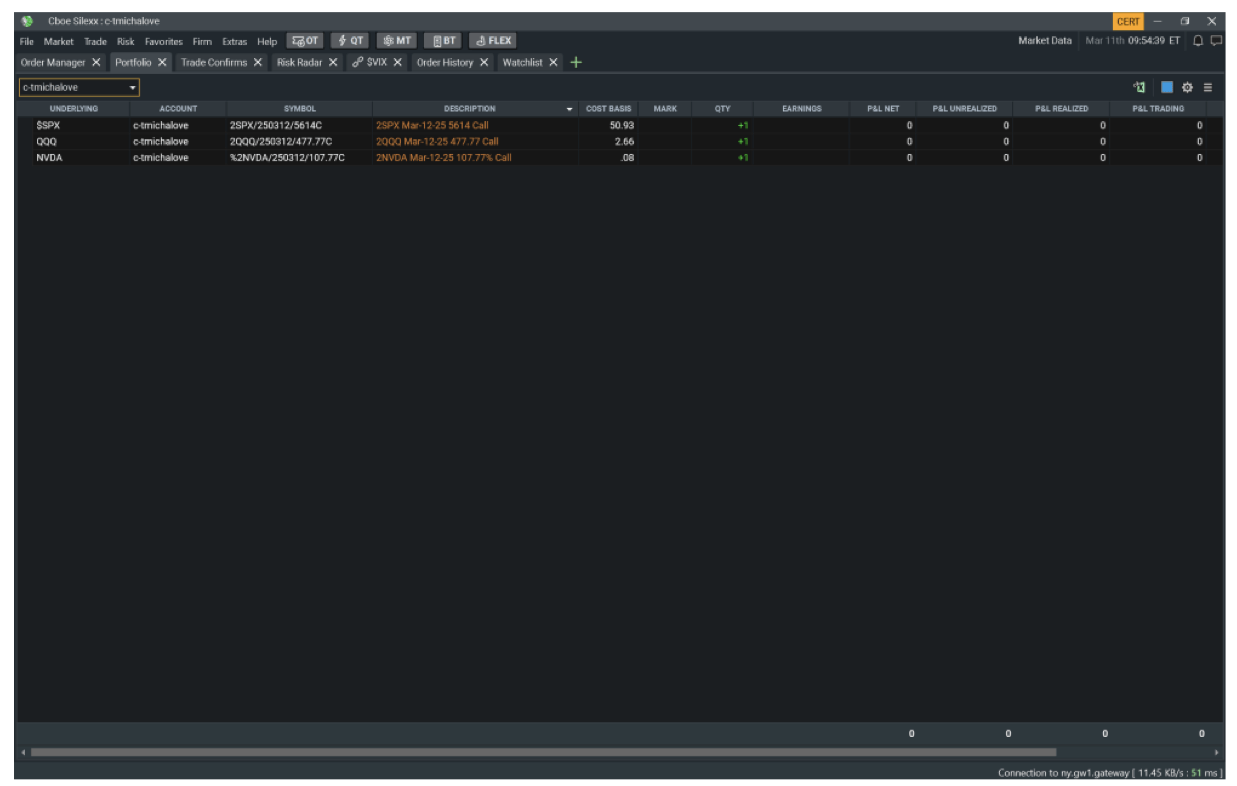
Task: Click the Cboe Silexx app logo
Action: (x=27, y=21)
